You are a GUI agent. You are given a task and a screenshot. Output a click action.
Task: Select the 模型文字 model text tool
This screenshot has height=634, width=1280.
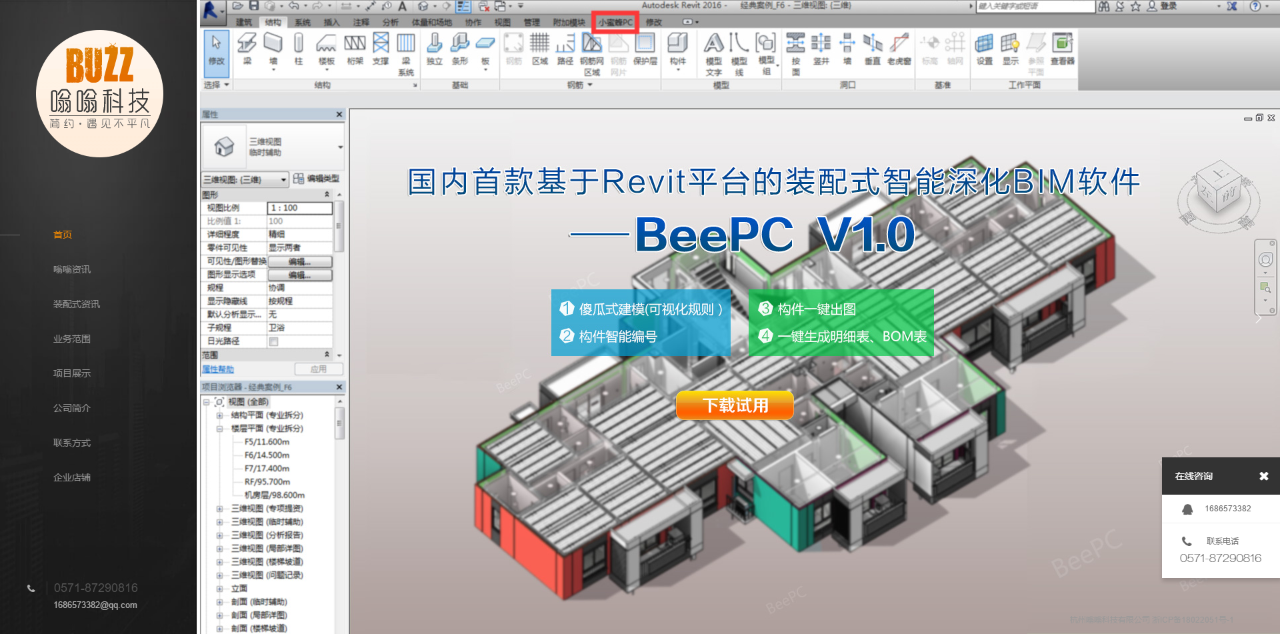click(714, 54)
